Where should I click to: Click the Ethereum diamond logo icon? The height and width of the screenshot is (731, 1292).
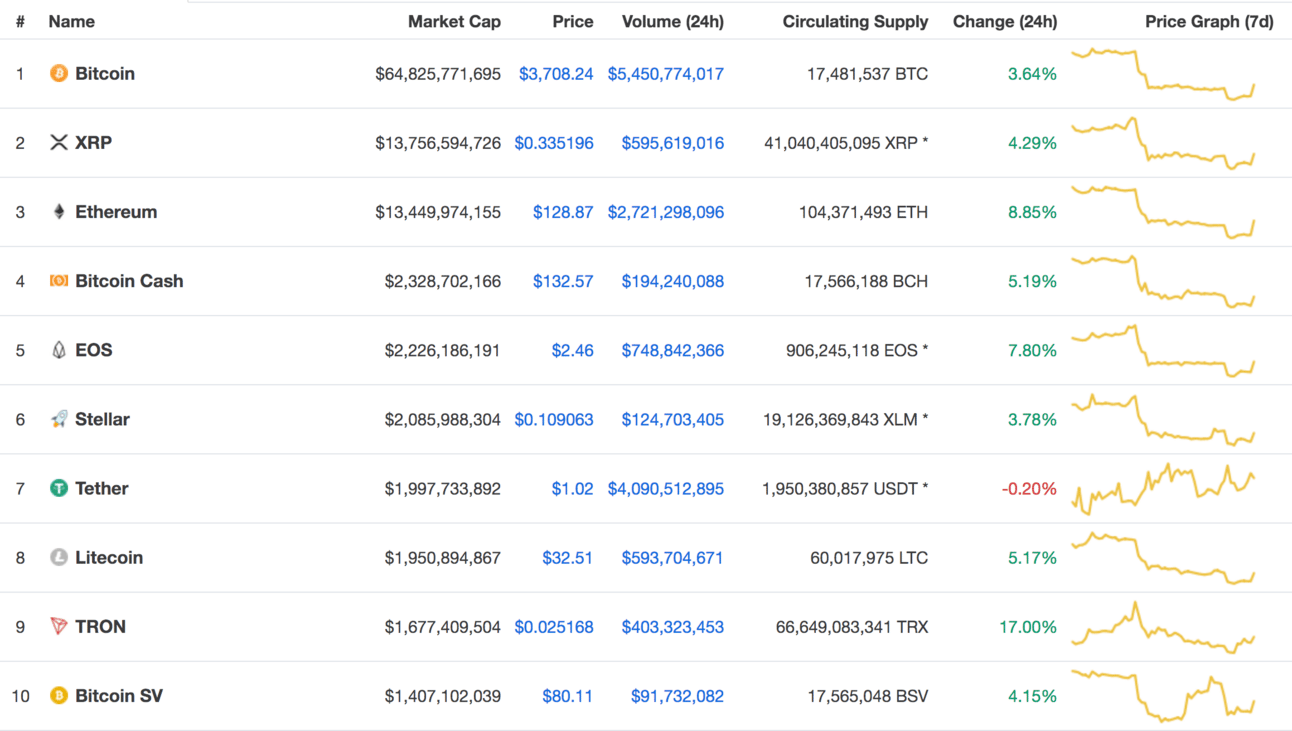point(59,212)
